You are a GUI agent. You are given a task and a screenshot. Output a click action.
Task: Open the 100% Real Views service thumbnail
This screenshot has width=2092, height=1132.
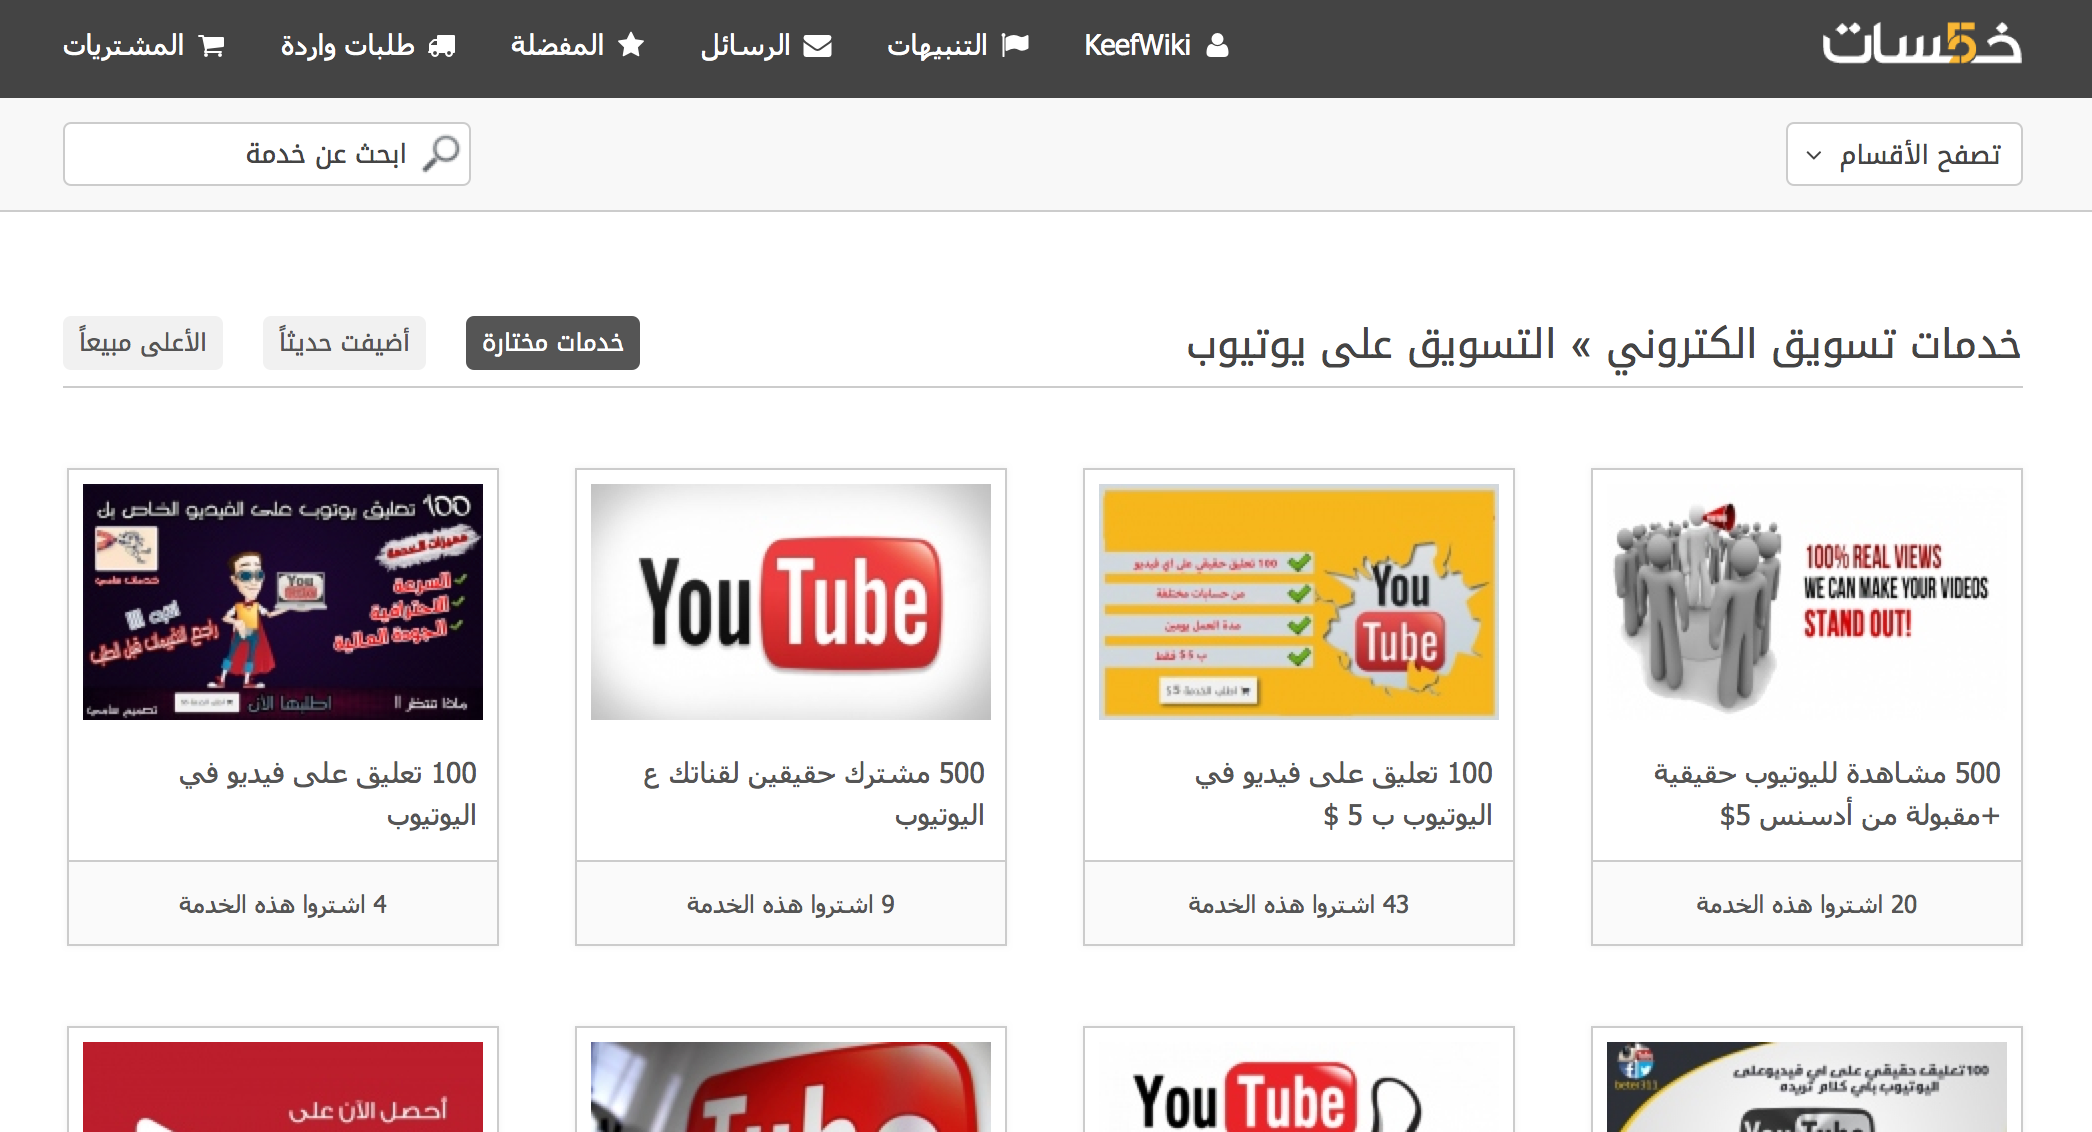coord(1807,602)
